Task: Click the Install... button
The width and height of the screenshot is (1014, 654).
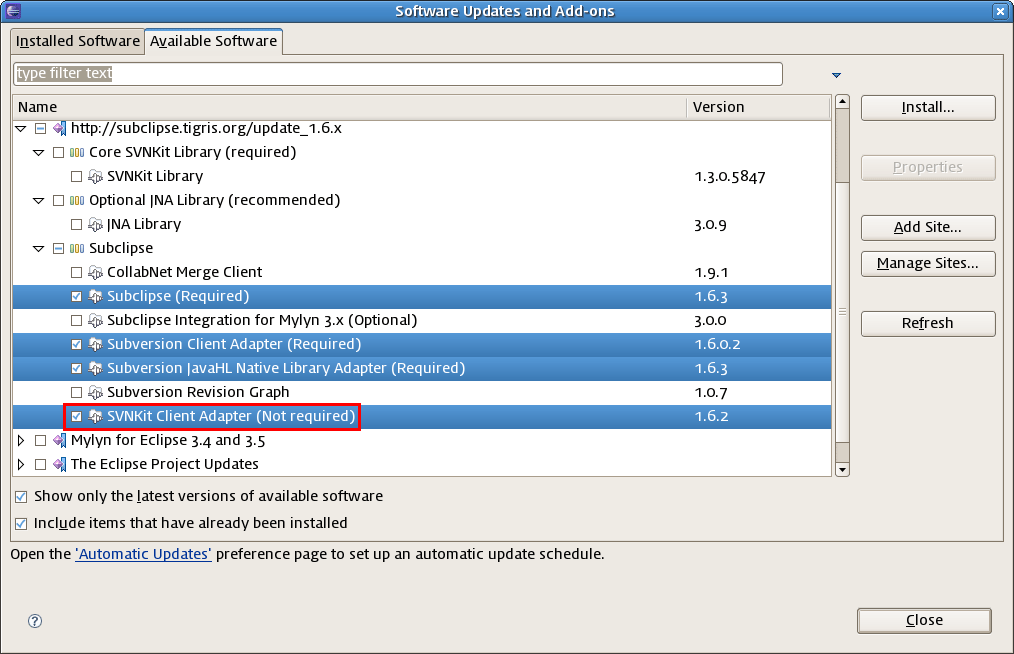Action: coord(928,108)
